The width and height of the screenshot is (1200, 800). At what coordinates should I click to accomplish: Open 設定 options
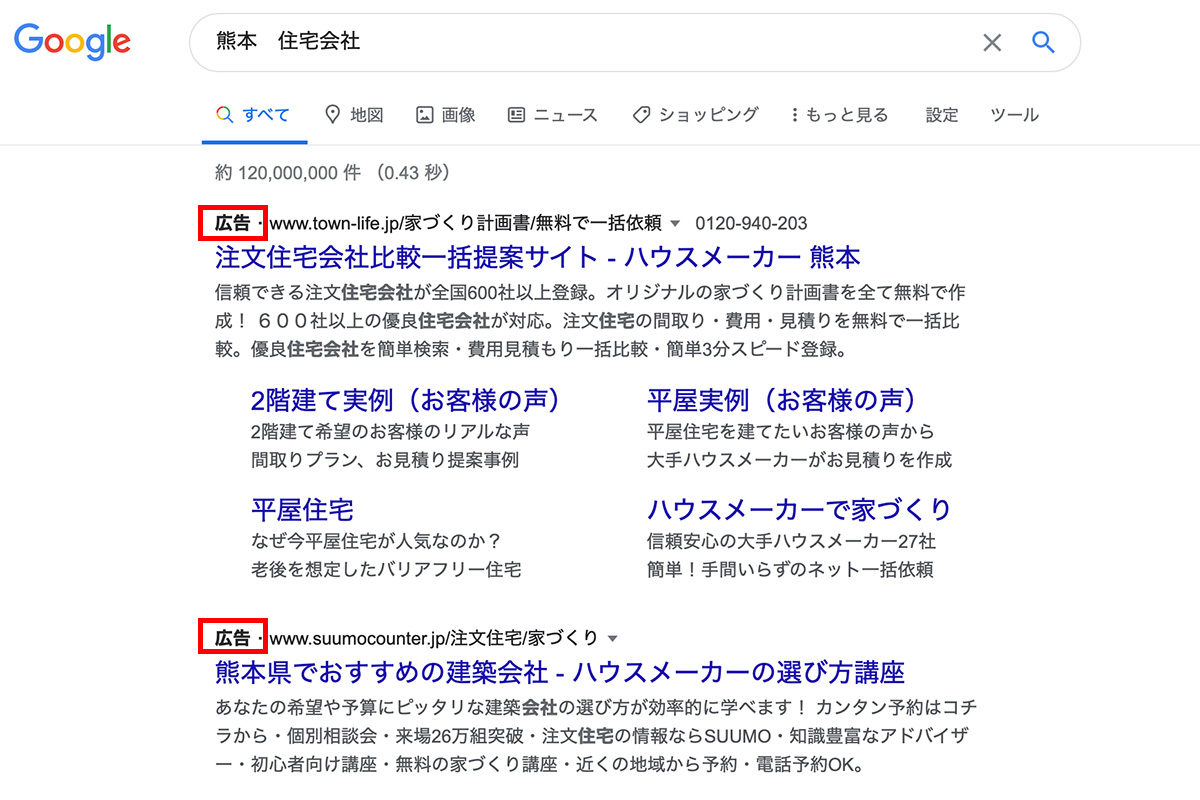942,115
